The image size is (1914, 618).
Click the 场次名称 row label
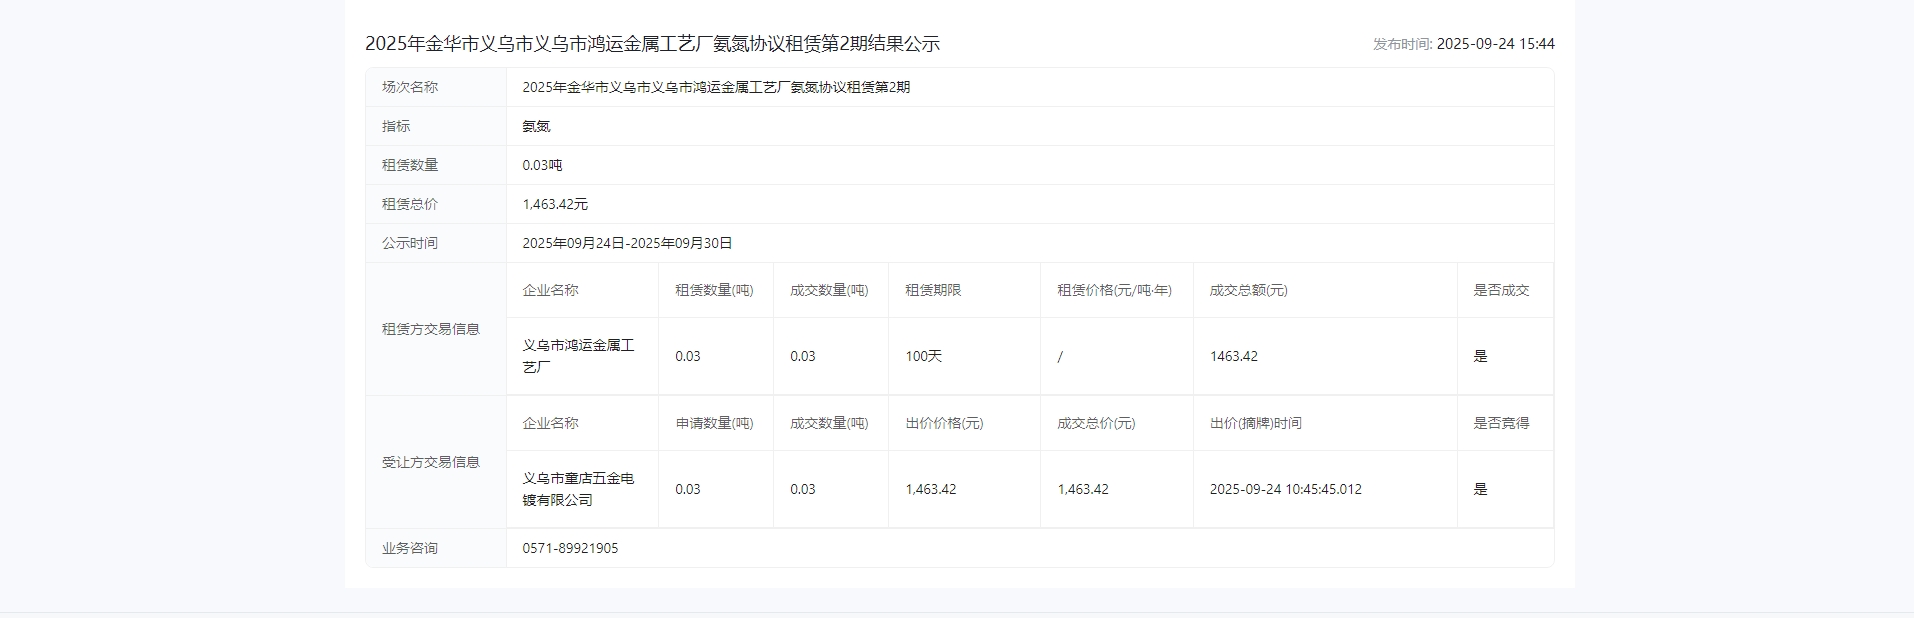coord(410,87)
